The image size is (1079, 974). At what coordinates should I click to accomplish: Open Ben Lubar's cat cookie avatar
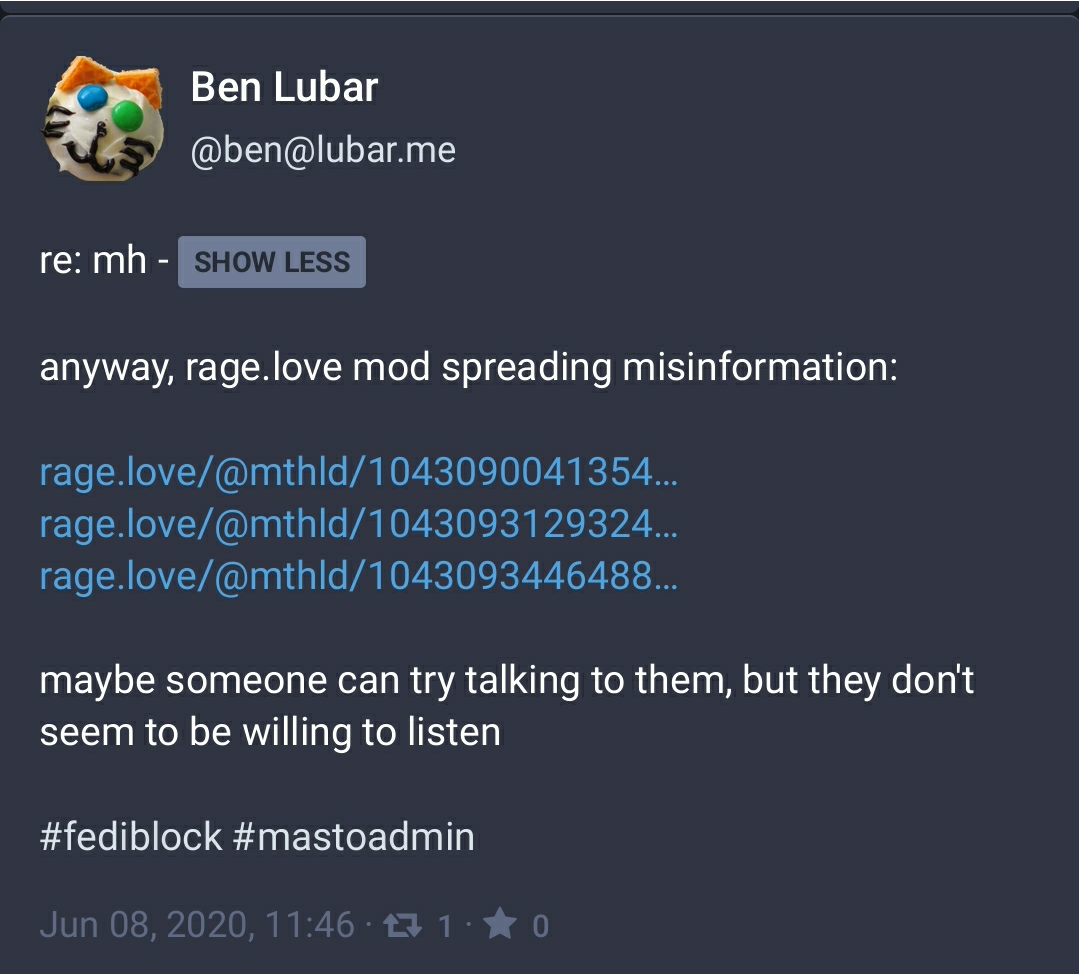(102, 118)
